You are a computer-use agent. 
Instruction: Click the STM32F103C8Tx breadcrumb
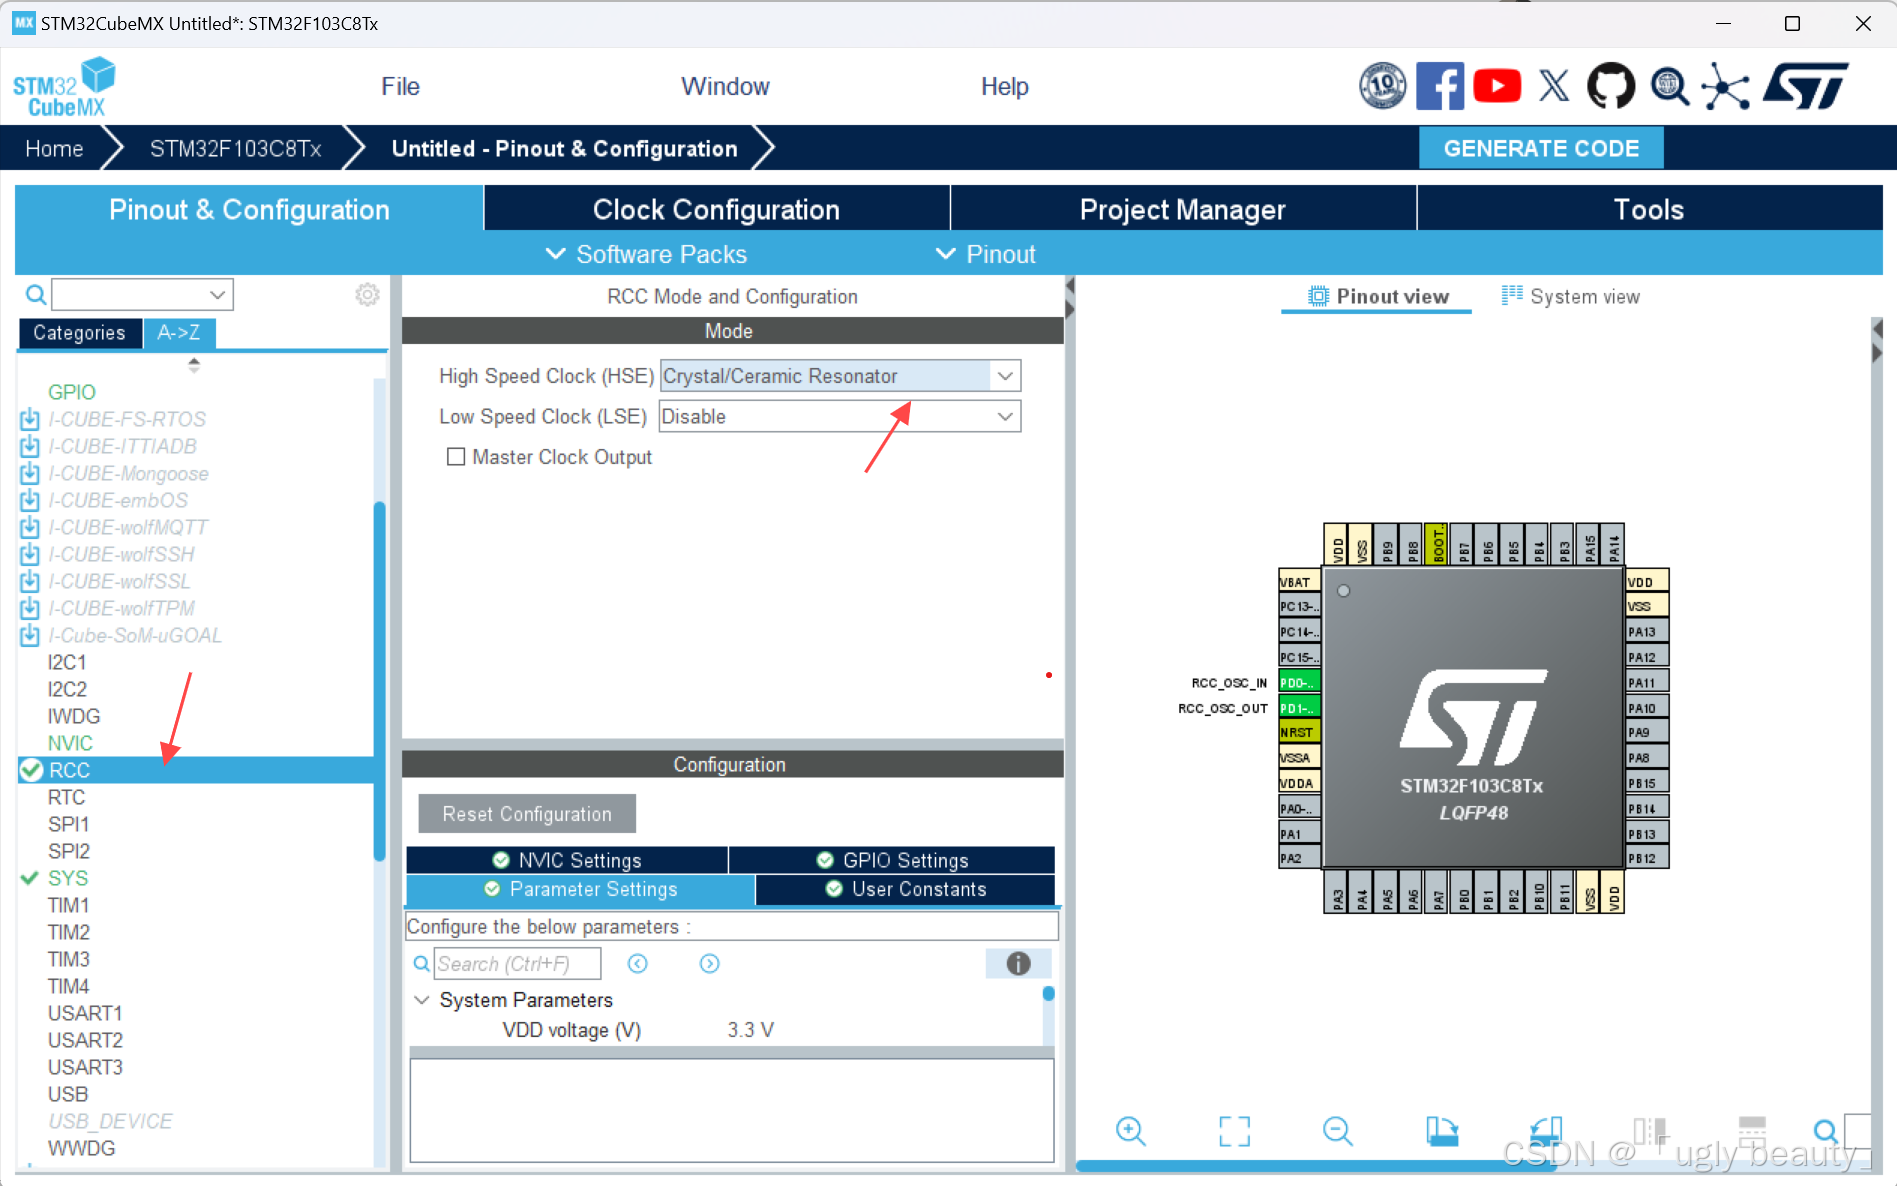[x=235, y=148]
